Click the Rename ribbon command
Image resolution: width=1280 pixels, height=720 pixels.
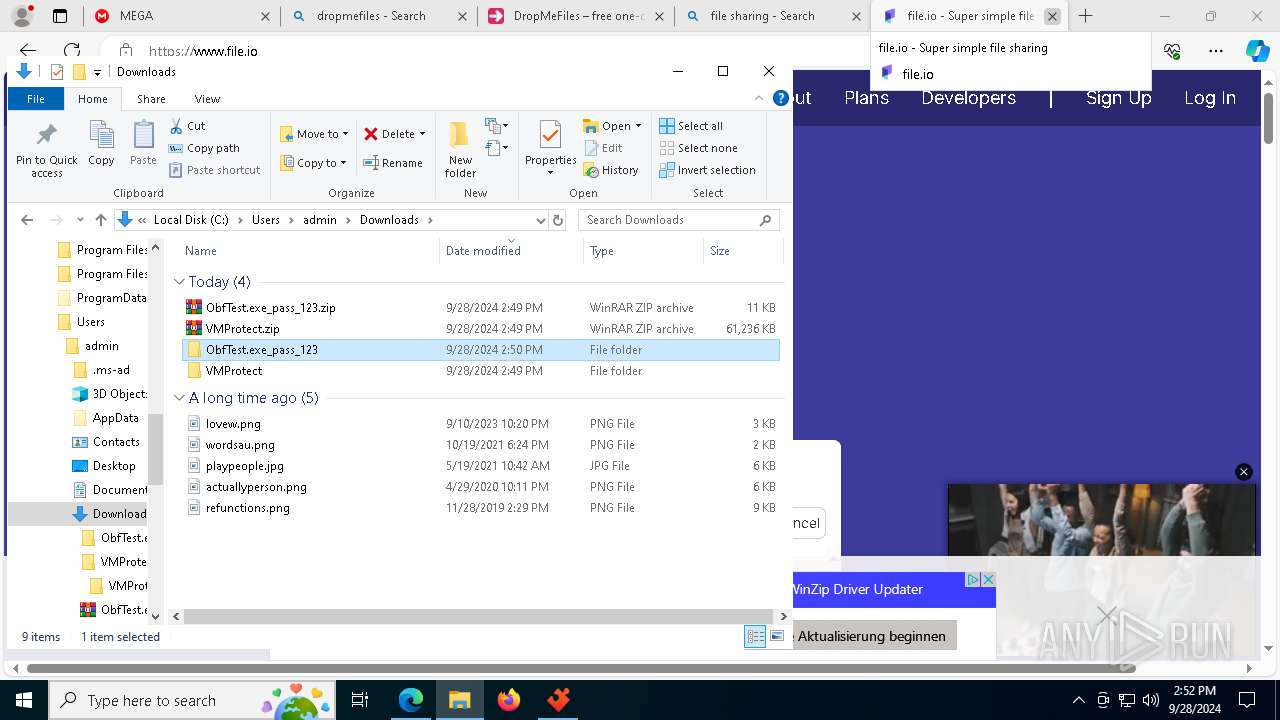[393, 163]
